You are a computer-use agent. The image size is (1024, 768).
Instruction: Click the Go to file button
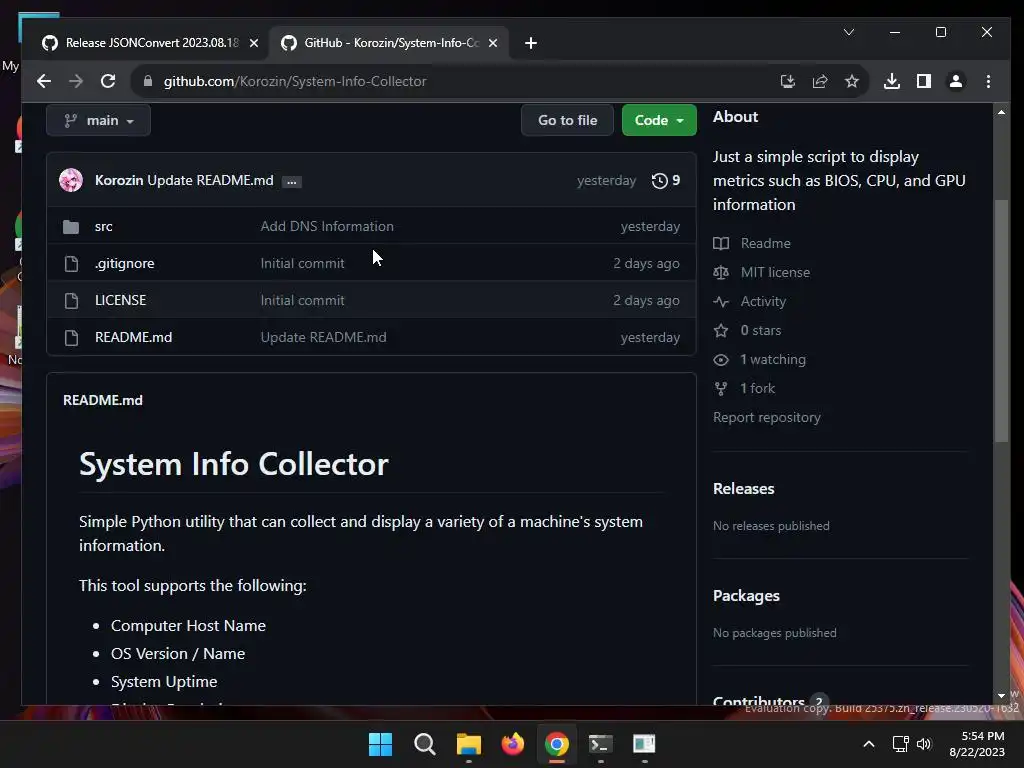click(x=568, y=120)
